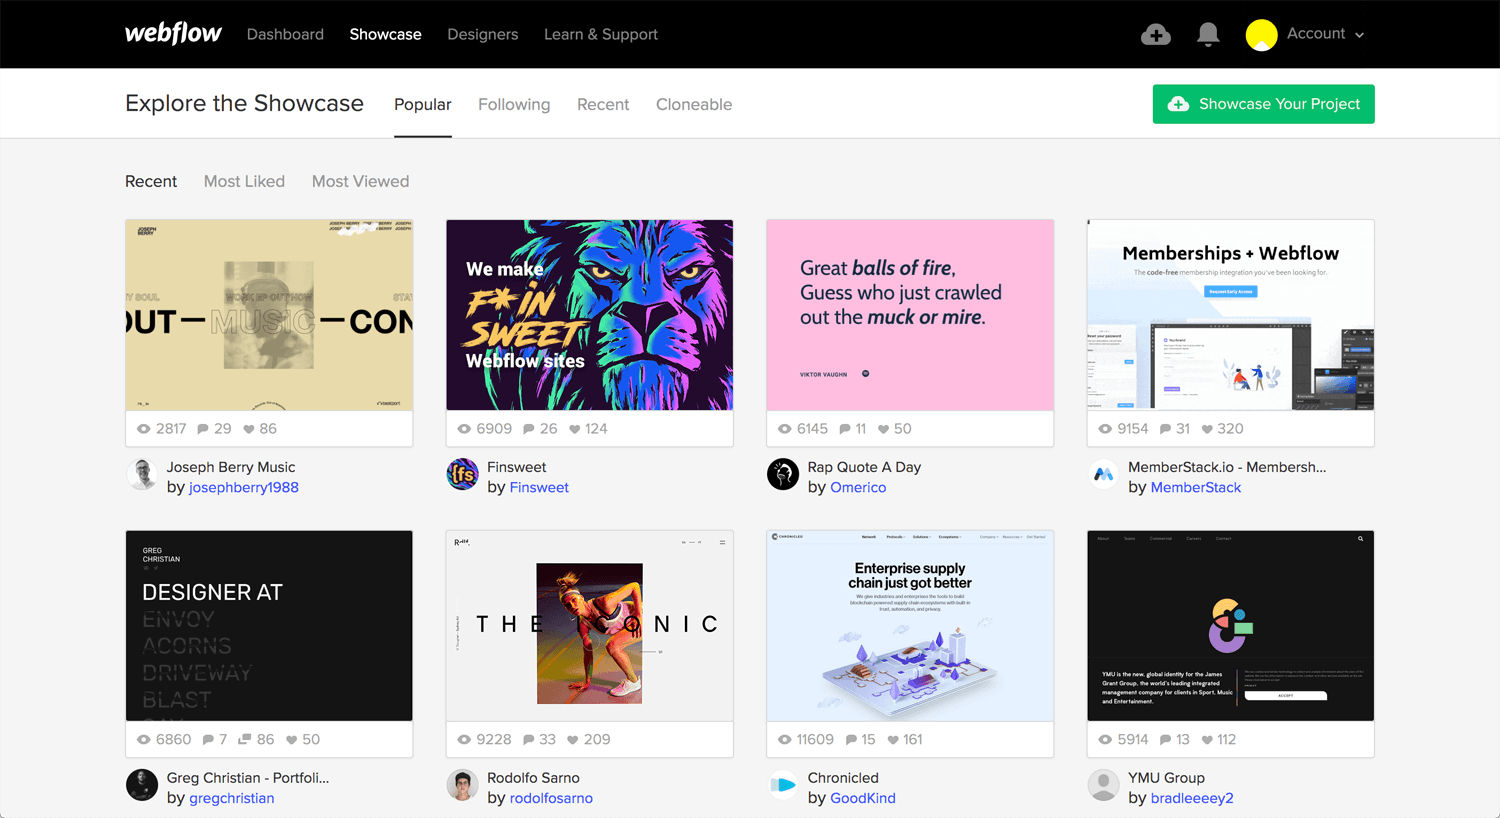Click the Finsweet author link
Screen dimensions: 1500x818
[x=539, y=488]
